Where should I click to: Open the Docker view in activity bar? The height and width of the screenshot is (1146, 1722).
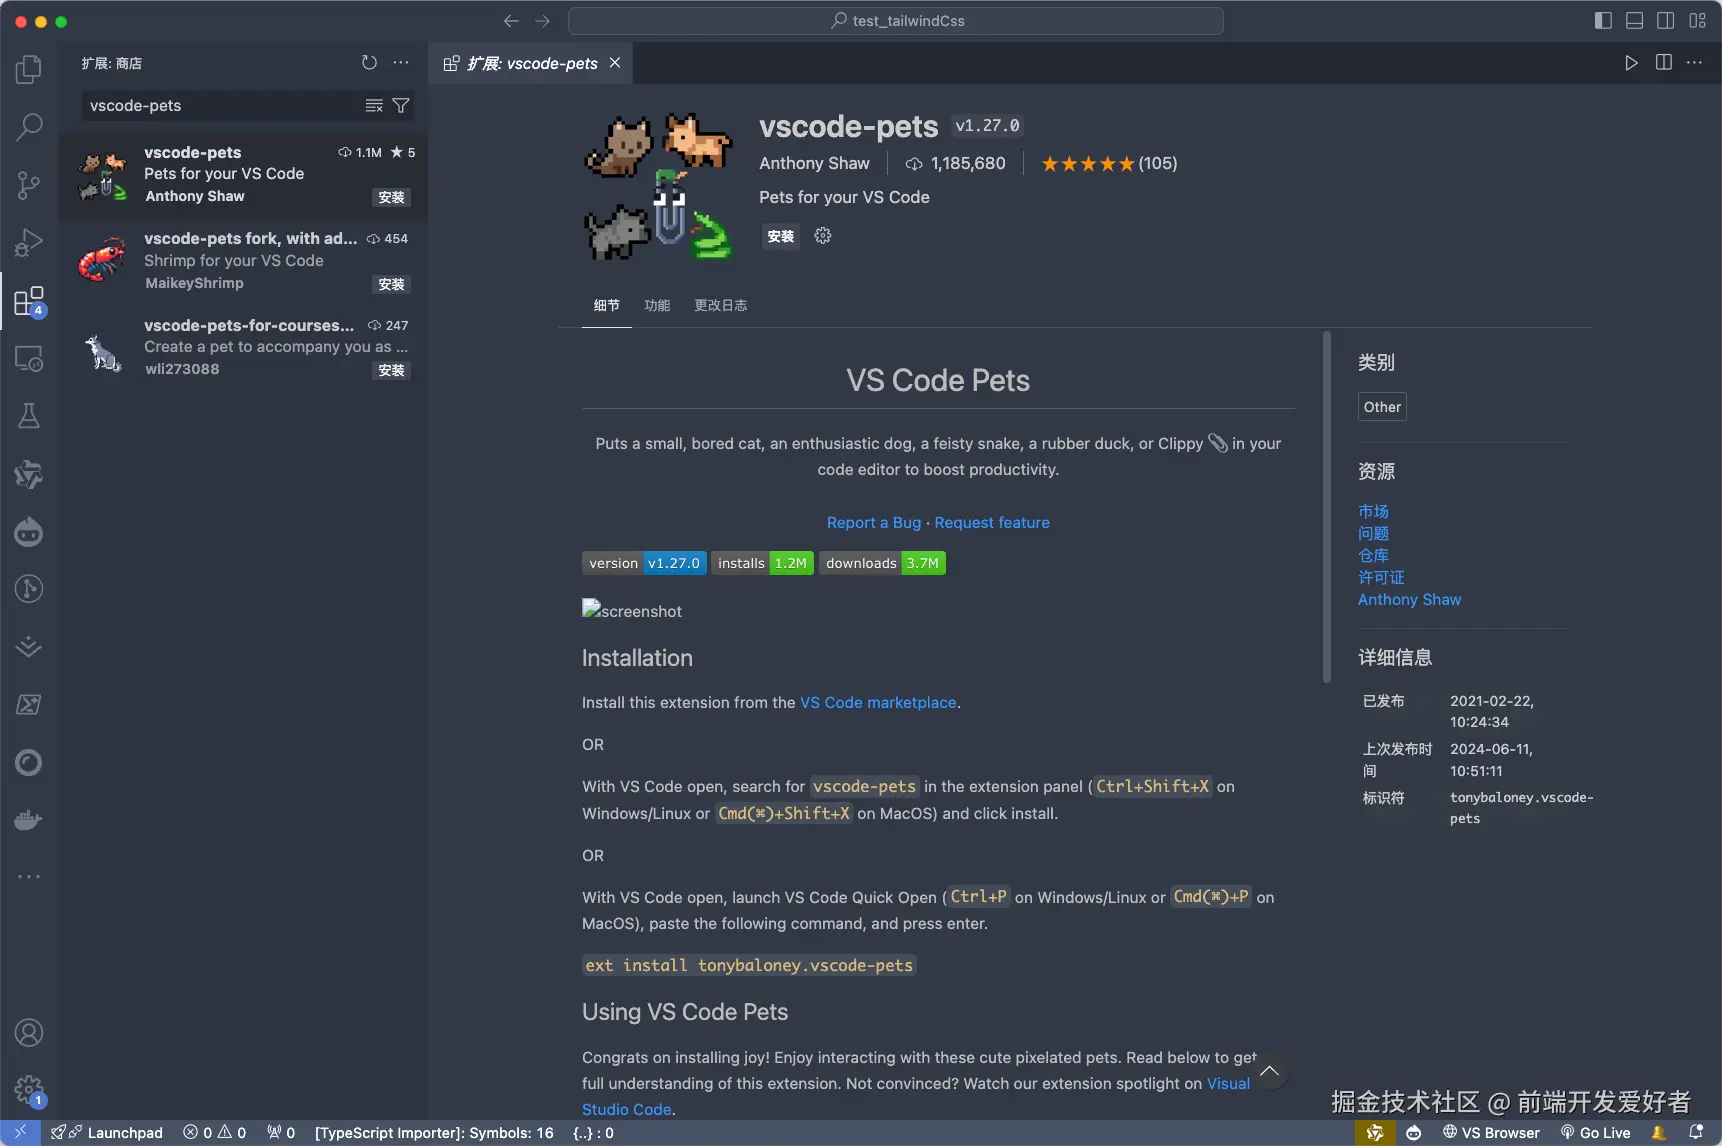tap(29, 820)
